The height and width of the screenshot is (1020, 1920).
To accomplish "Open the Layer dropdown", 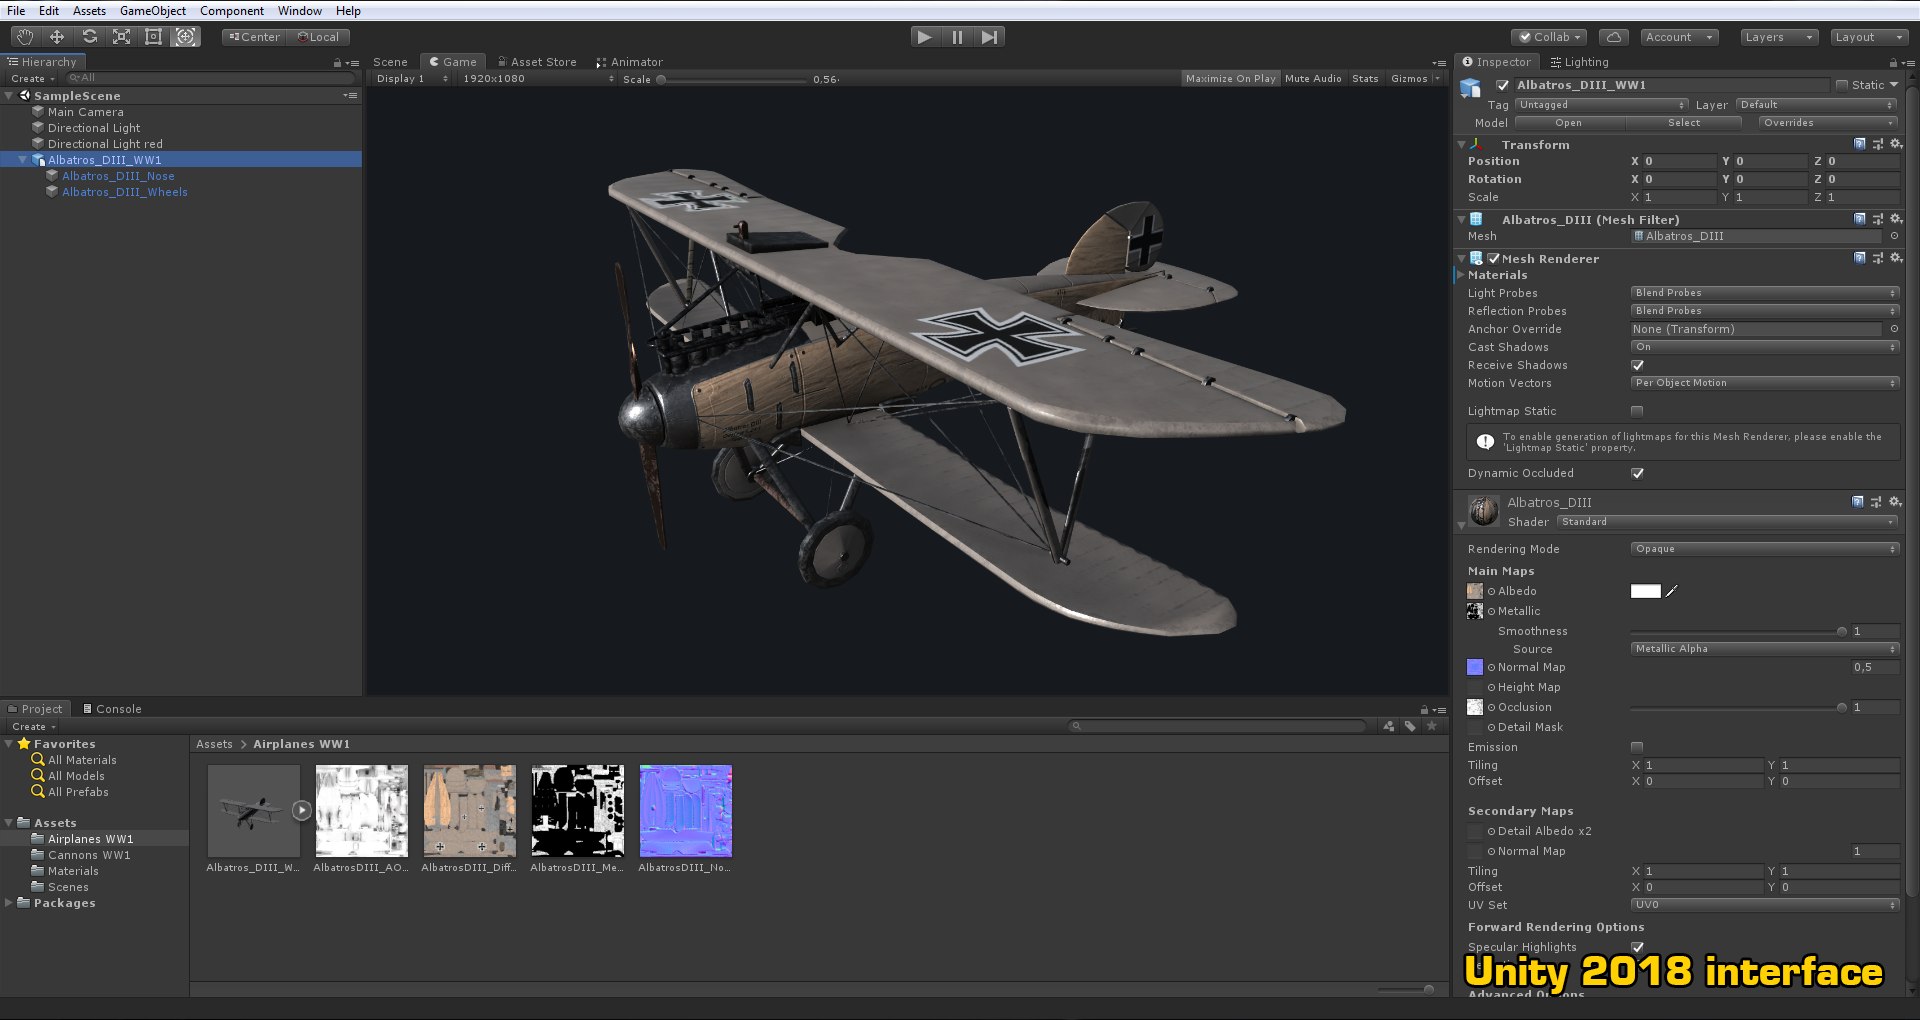I will pyautogui.click(x=1817, y=105).
